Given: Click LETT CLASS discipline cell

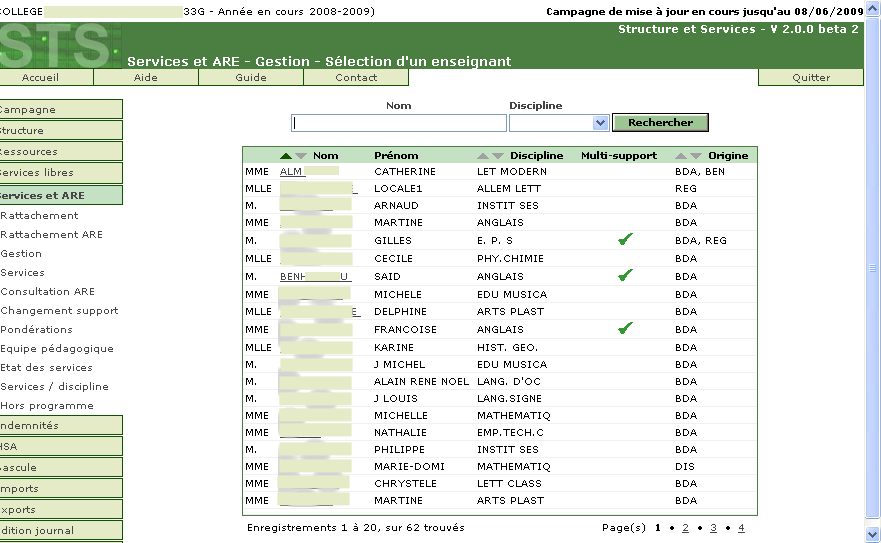Looking at the screenshot, I should (x=509, y=483).
